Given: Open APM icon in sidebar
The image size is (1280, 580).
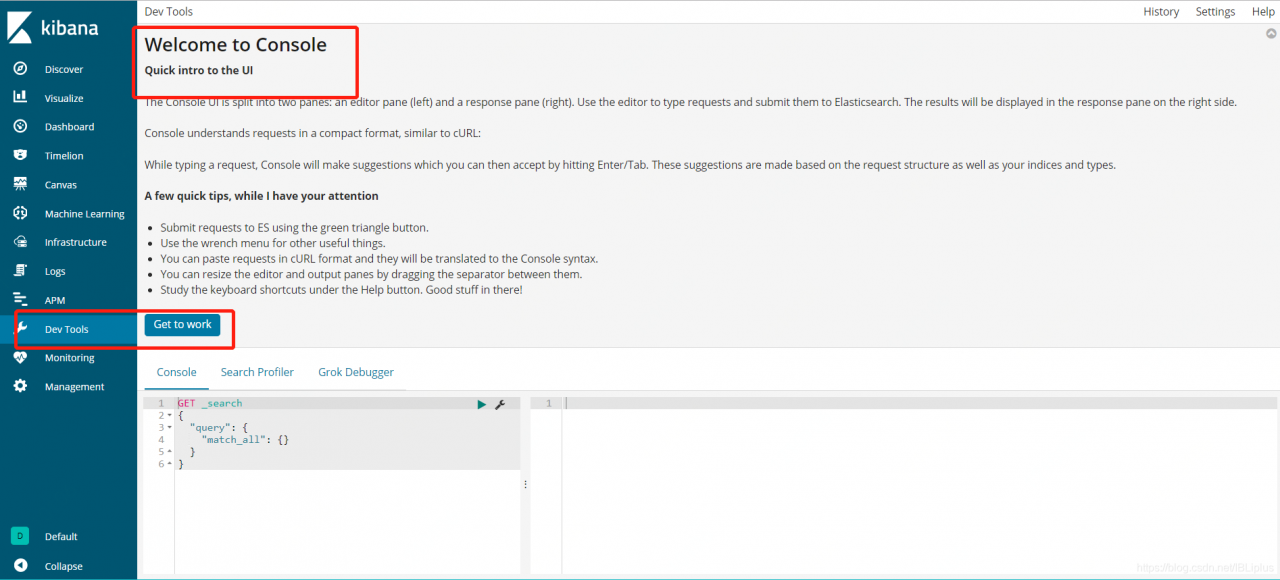Looking at the screenshot, I should pyautogui.click(x=20, y=300).
